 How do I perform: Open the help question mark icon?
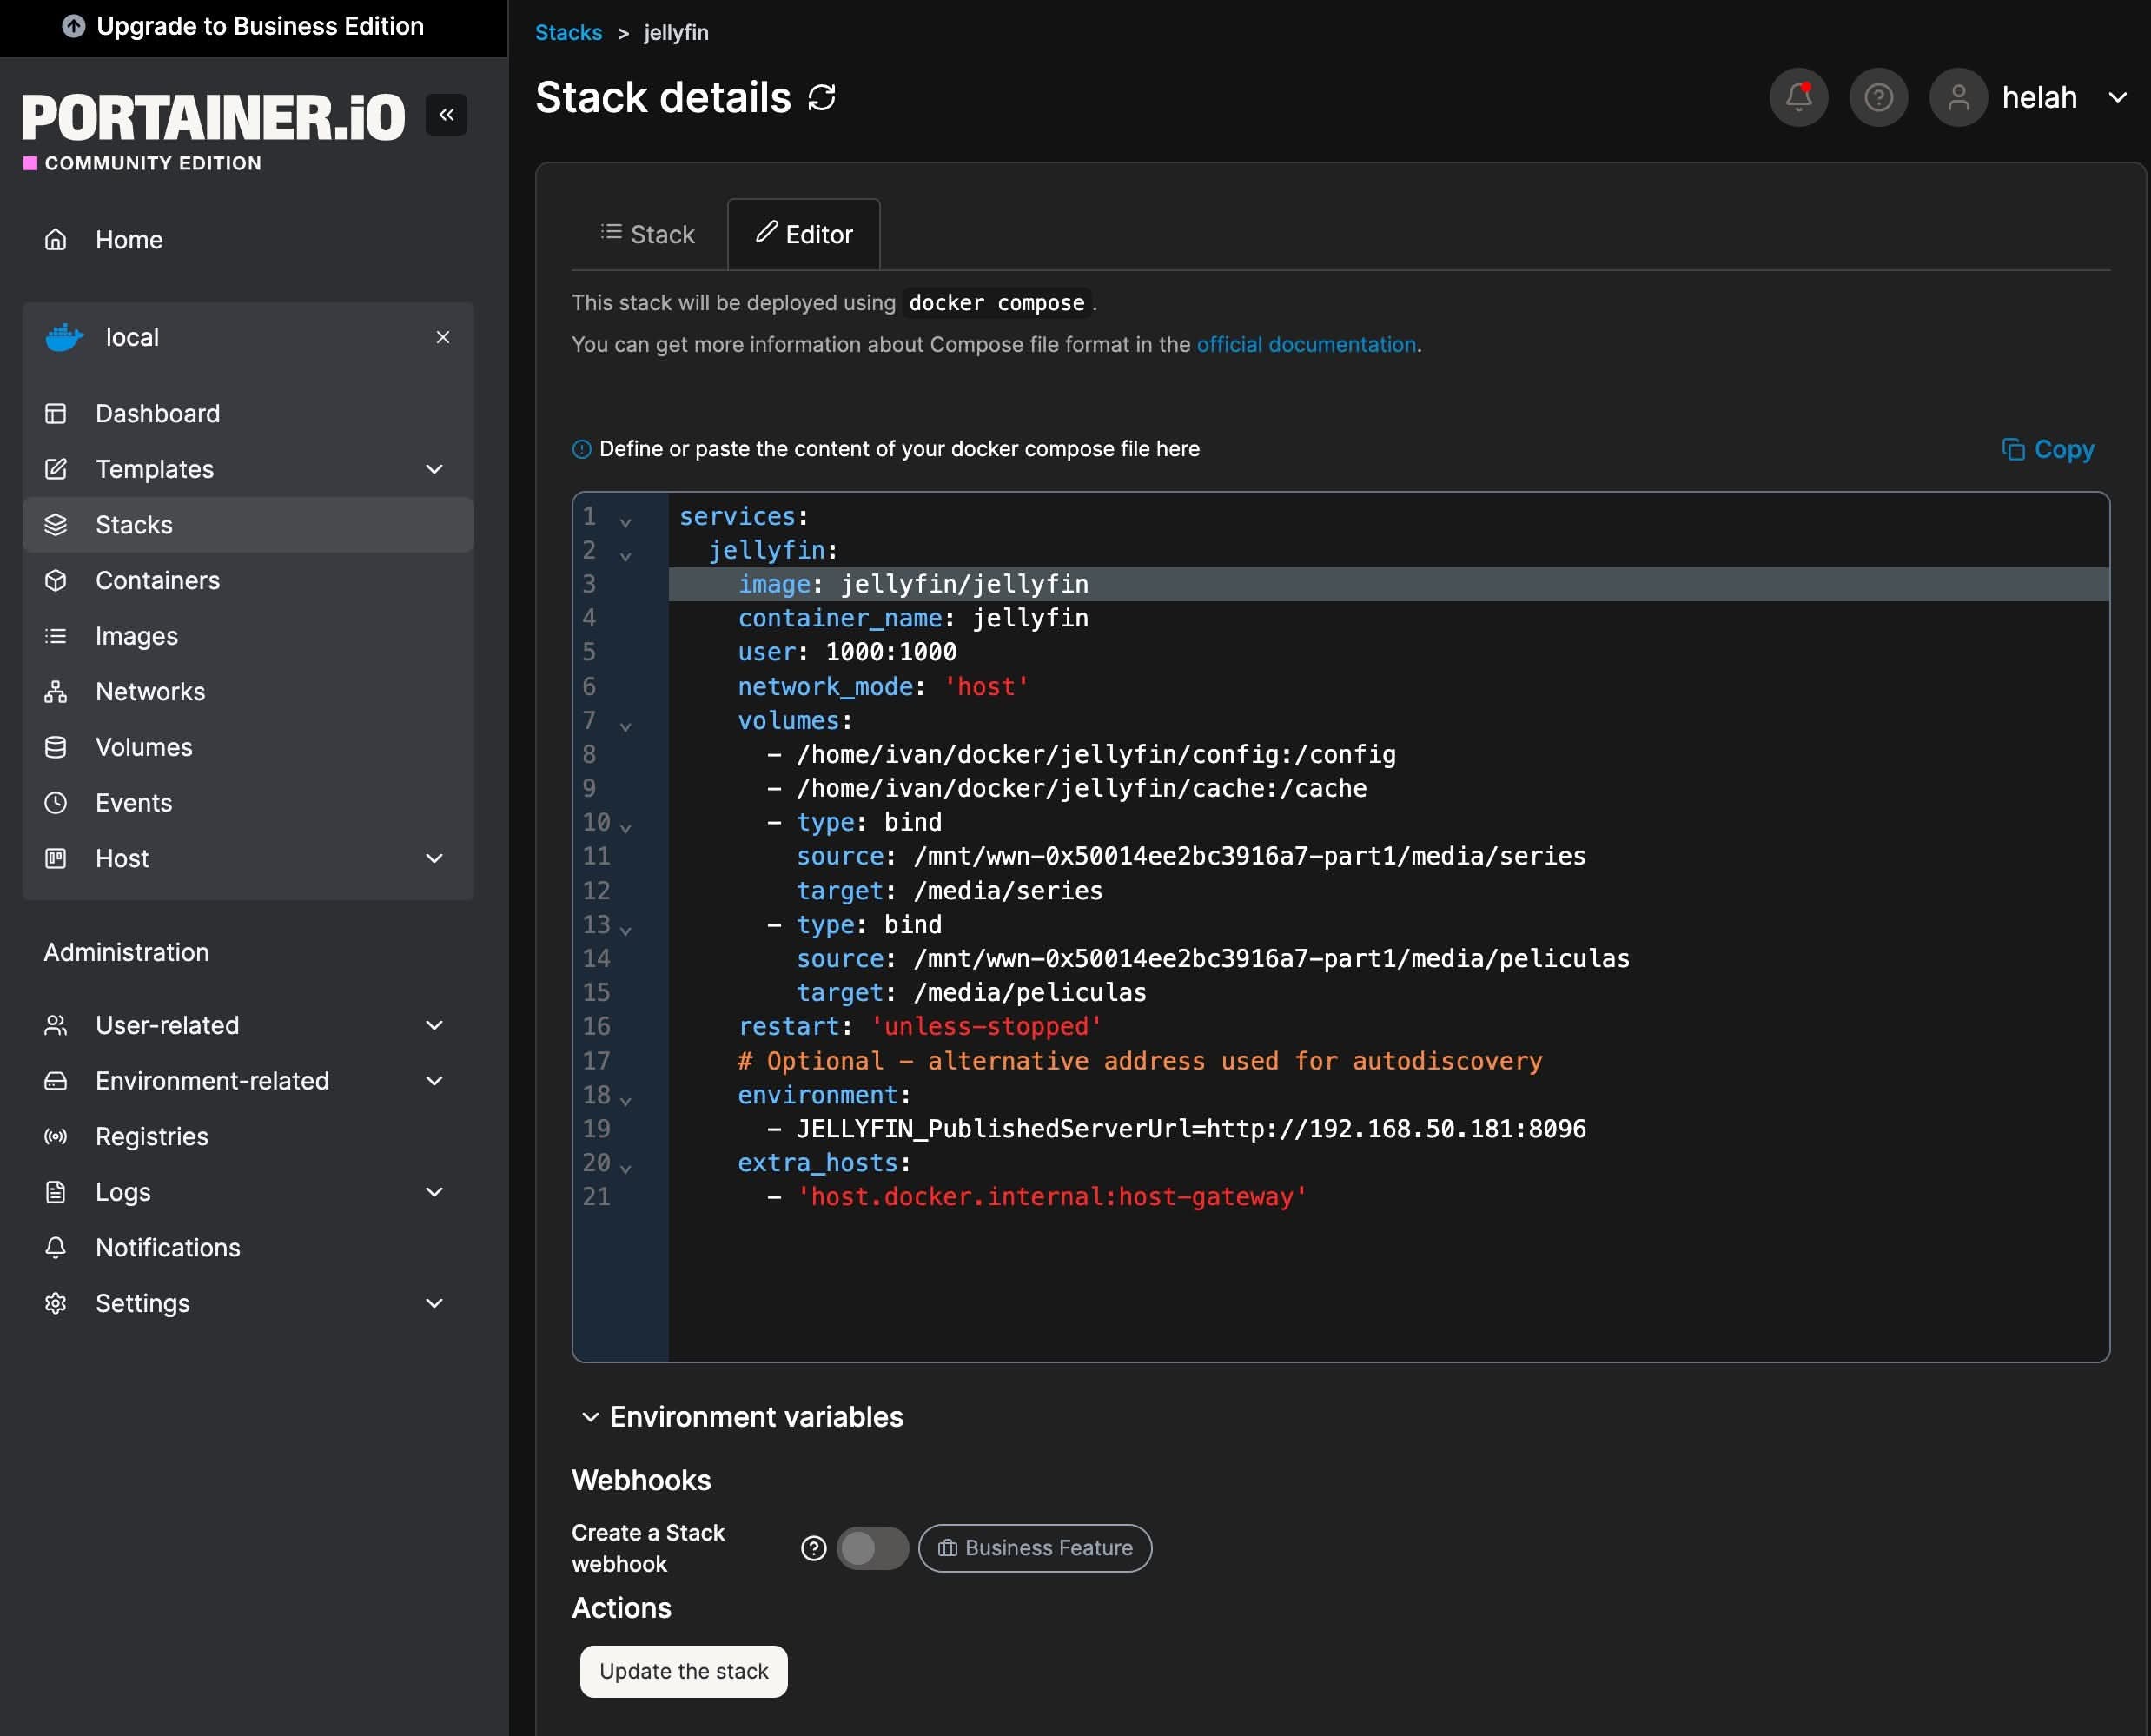(x=1877, y=97)
